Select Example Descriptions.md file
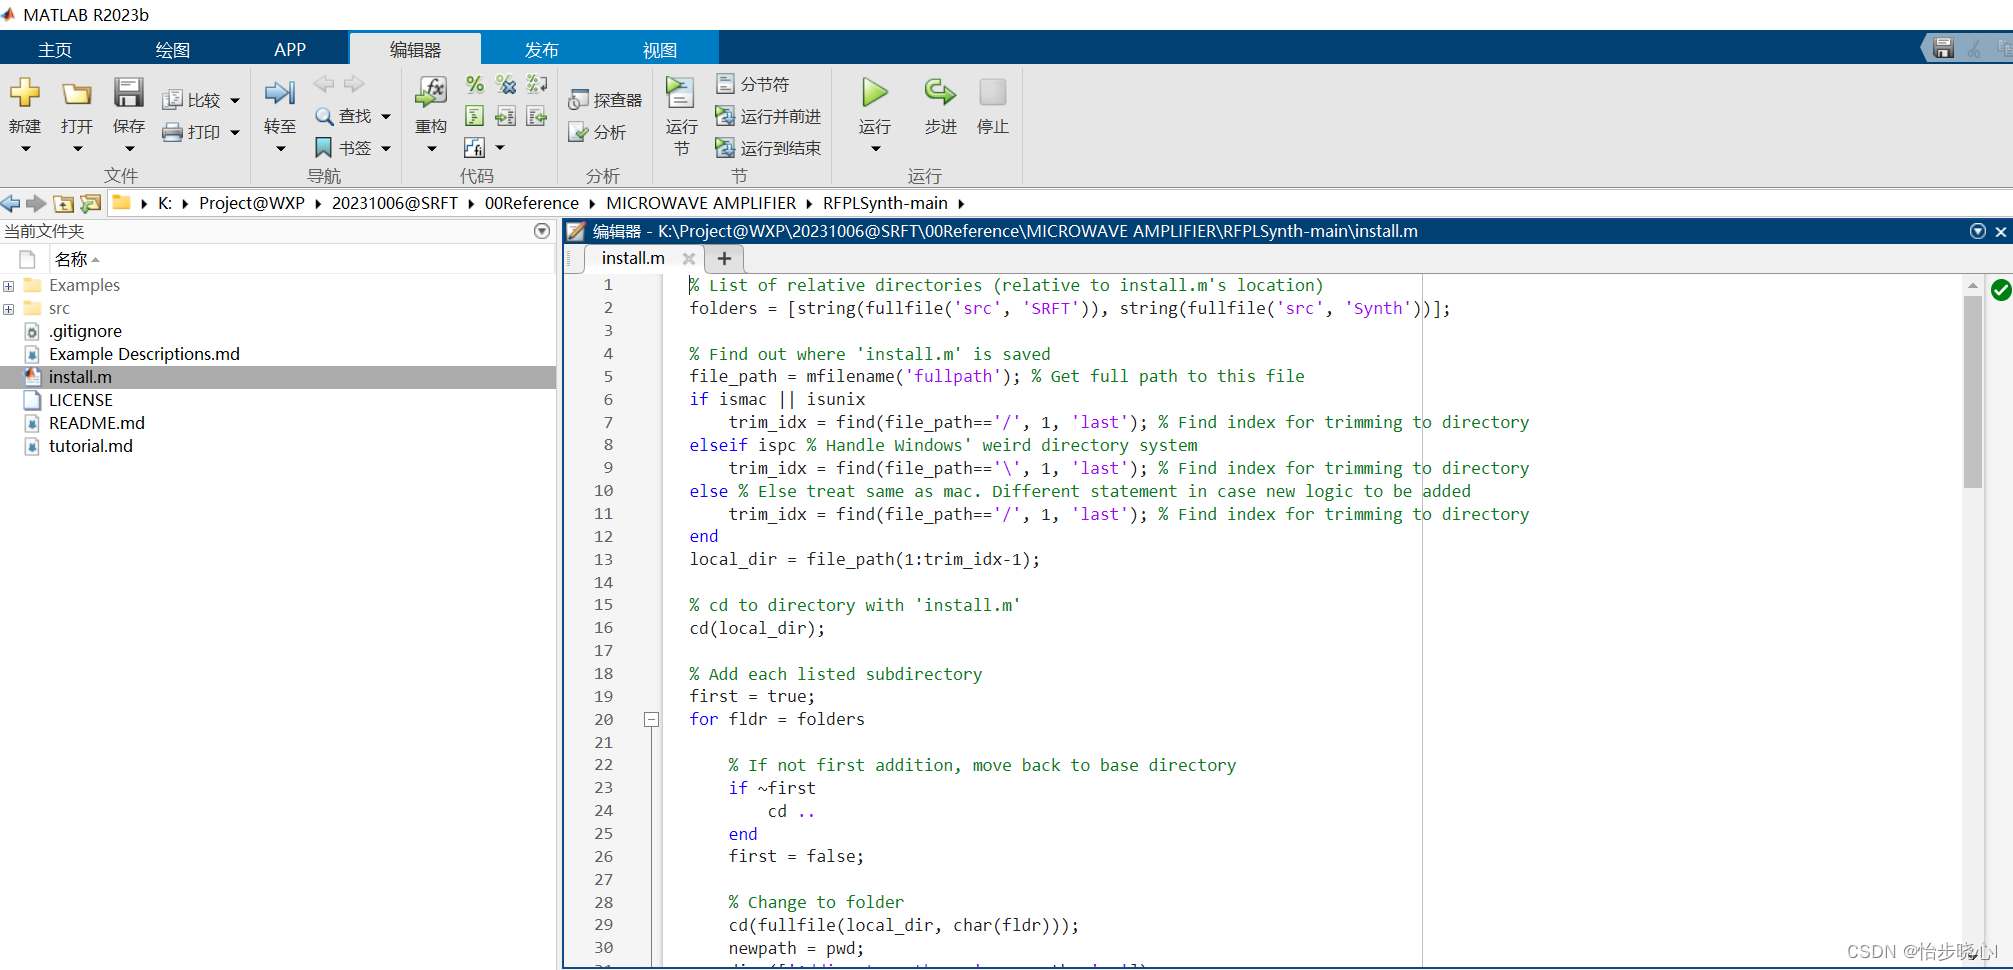The height and width of the screenshot is (970, 2013). 144,354
